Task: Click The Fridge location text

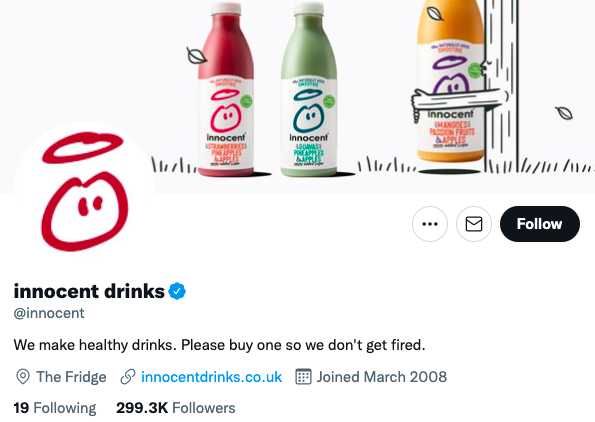Action: point(71,377)
